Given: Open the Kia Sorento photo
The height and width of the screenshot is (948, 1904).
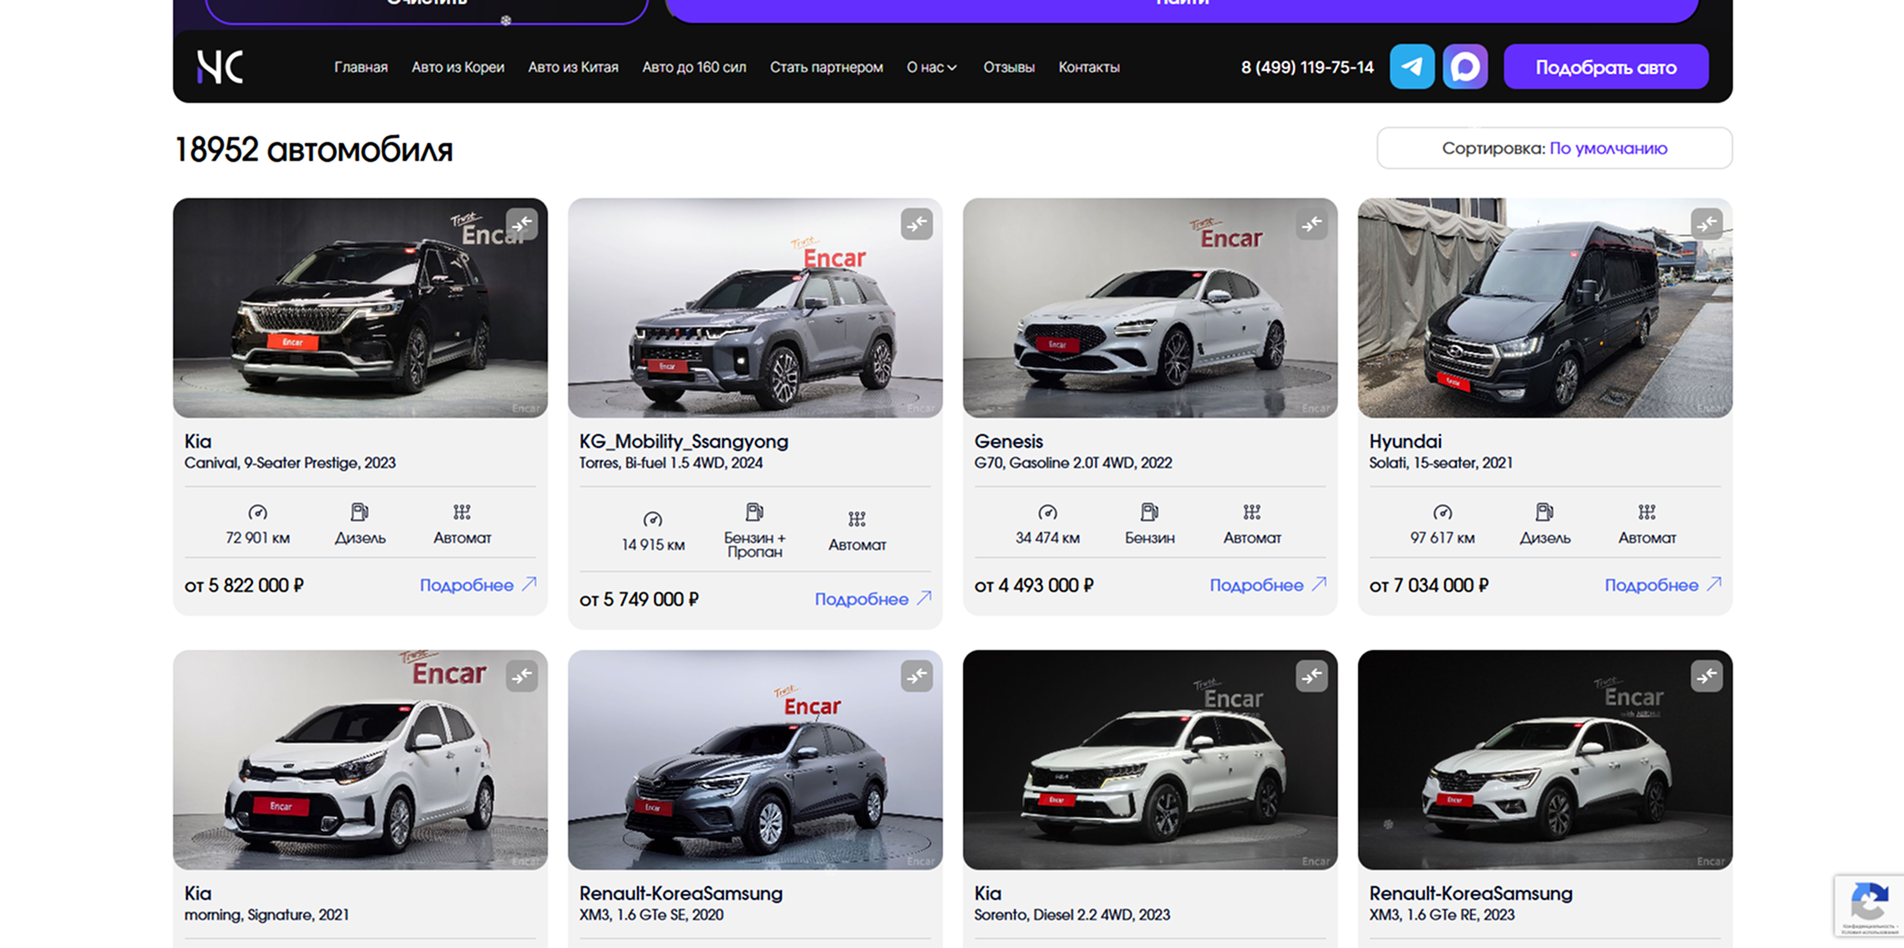Looking at the screenshot, I should point(1150,760).
